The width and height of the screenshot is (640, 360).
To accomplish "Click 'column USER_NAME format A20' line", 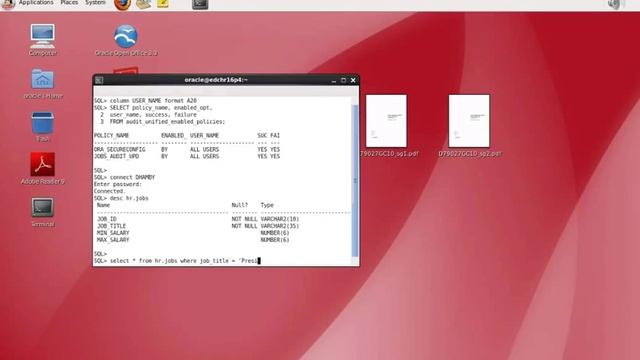I will click(x=145, y=100).
